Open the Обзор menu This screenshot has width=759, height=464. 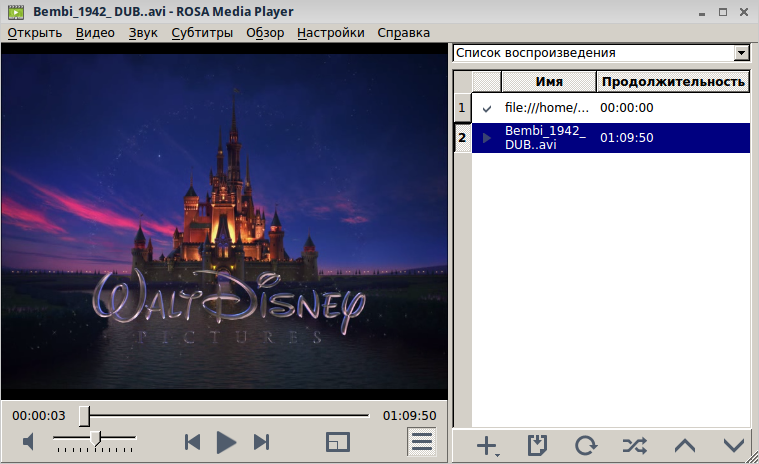265,33
